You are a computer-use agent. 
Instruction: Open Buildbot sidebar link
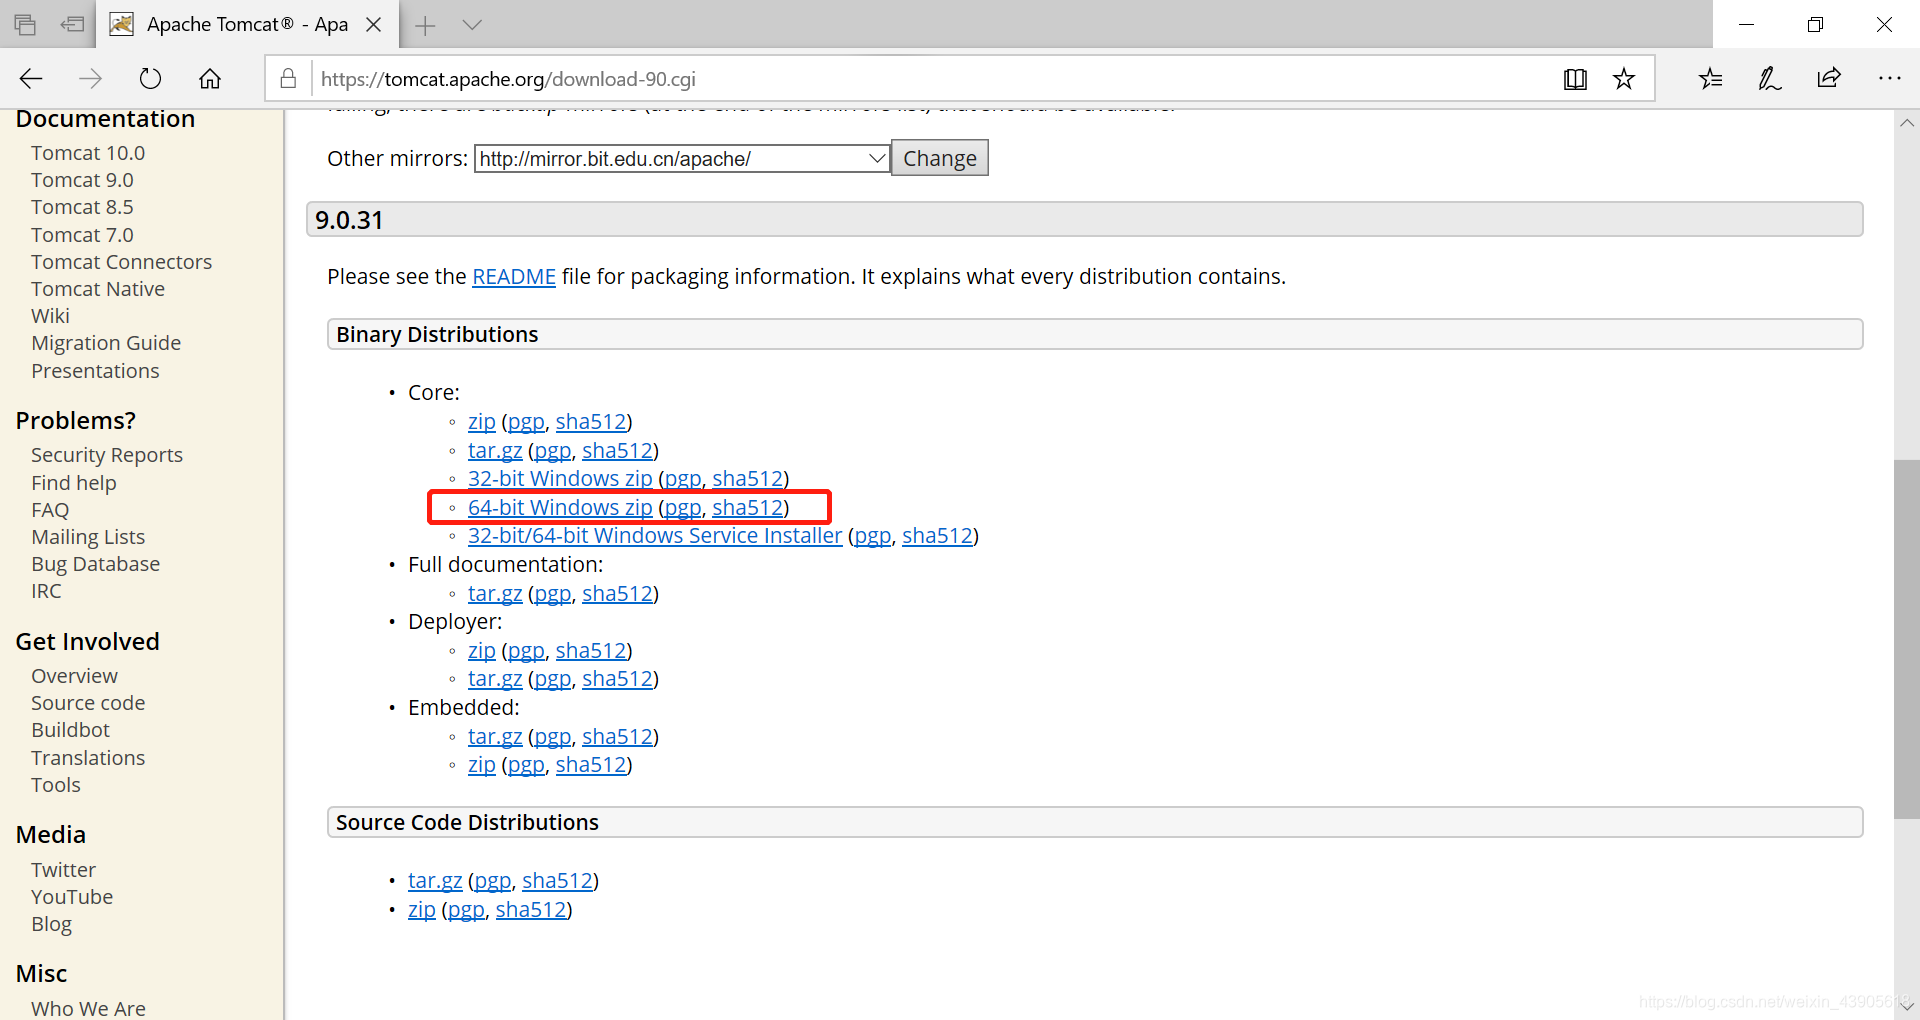pyautogui.click(x=70, y=730)
